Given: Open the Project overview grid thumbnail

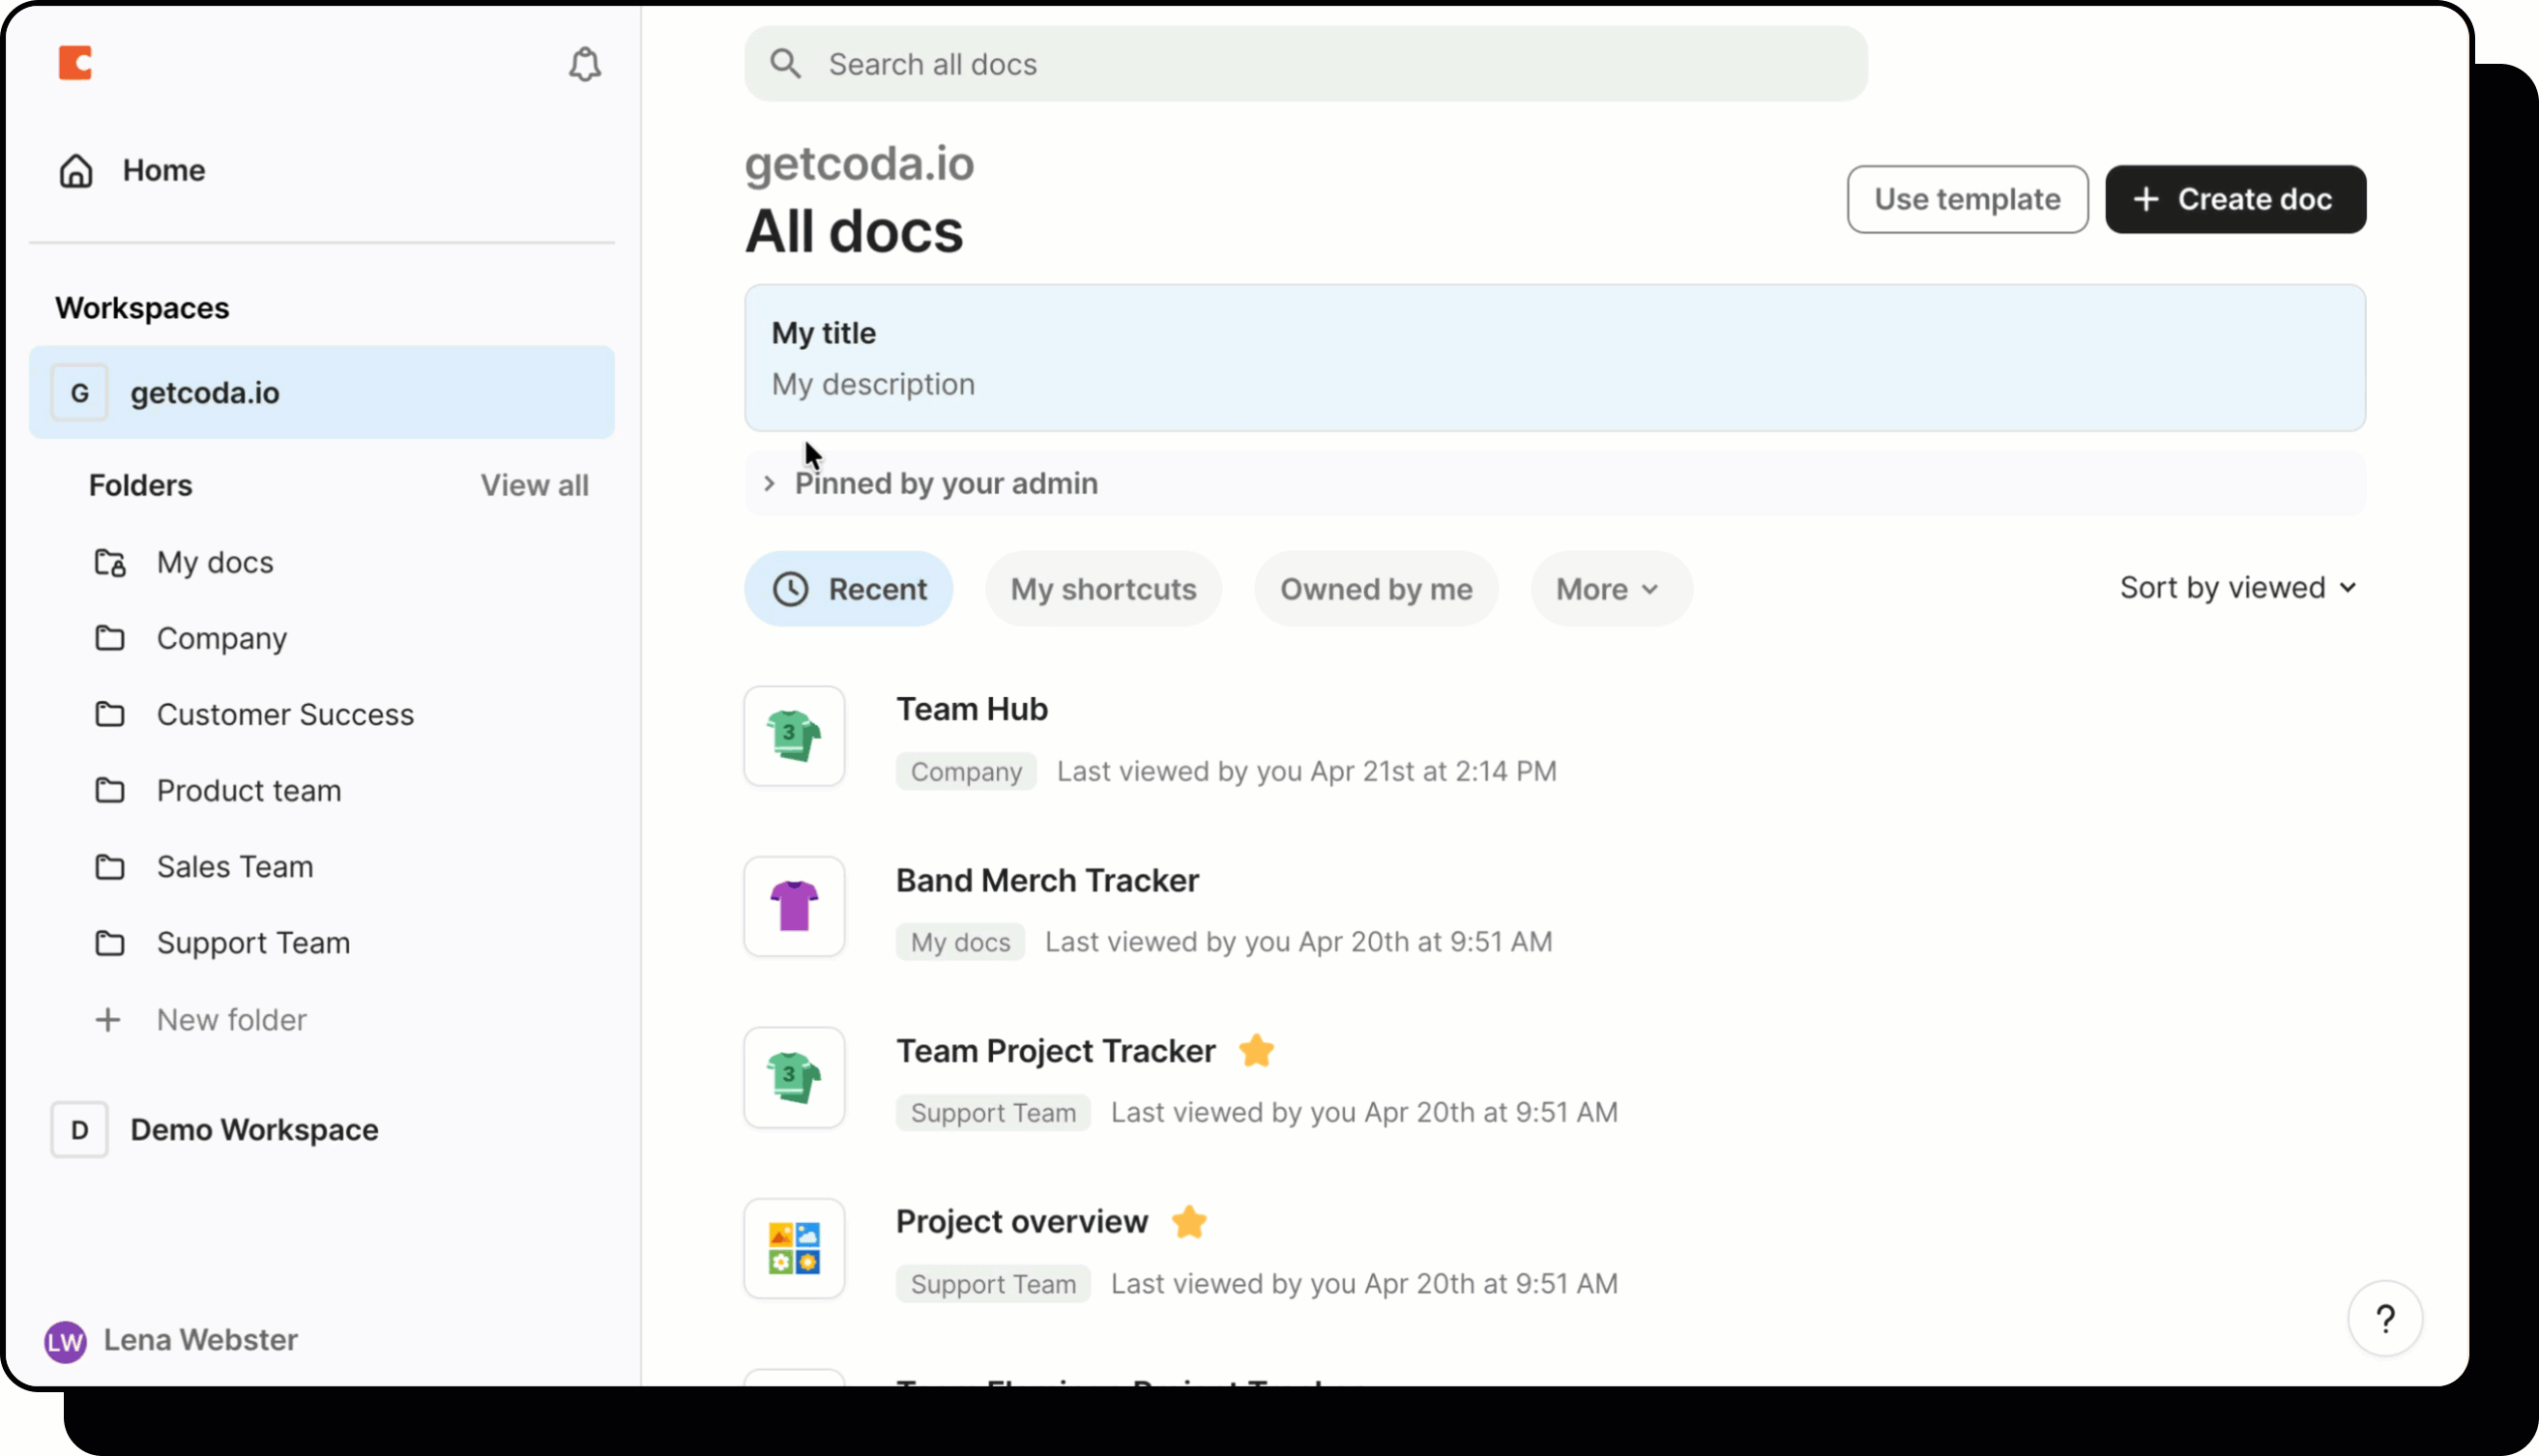Looking at the screenshot, I should (794, 1249).
